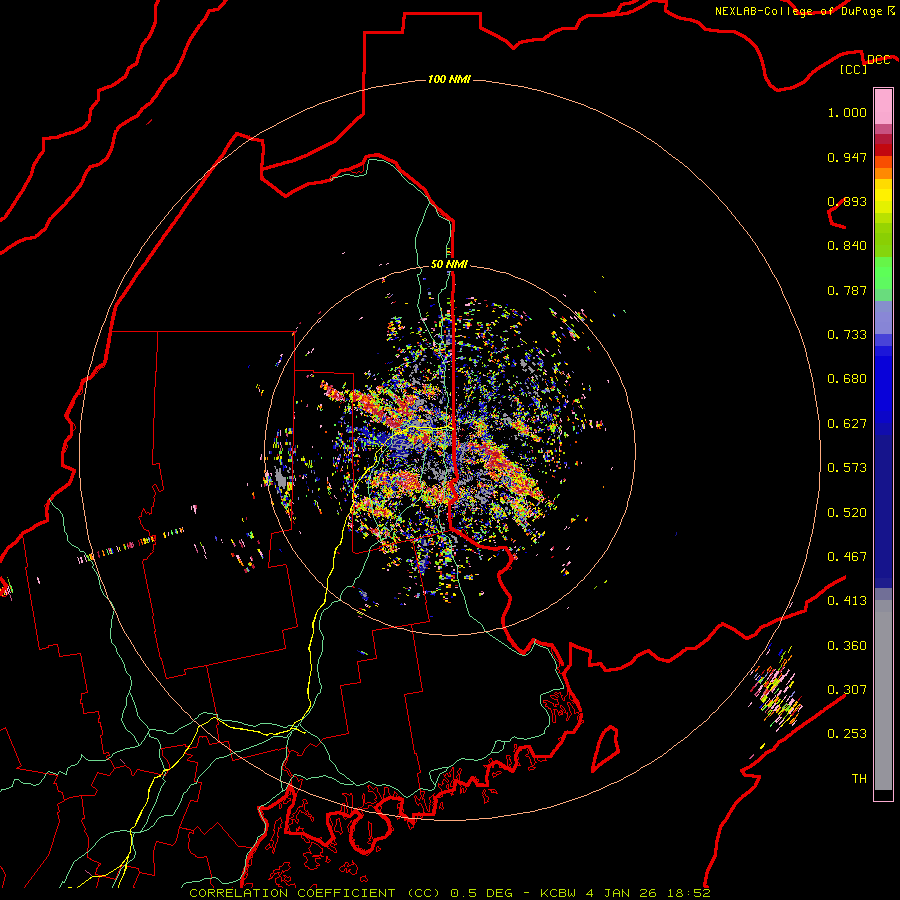
Task: Click the 0.840 scale value
Action: tap(847, 246)
